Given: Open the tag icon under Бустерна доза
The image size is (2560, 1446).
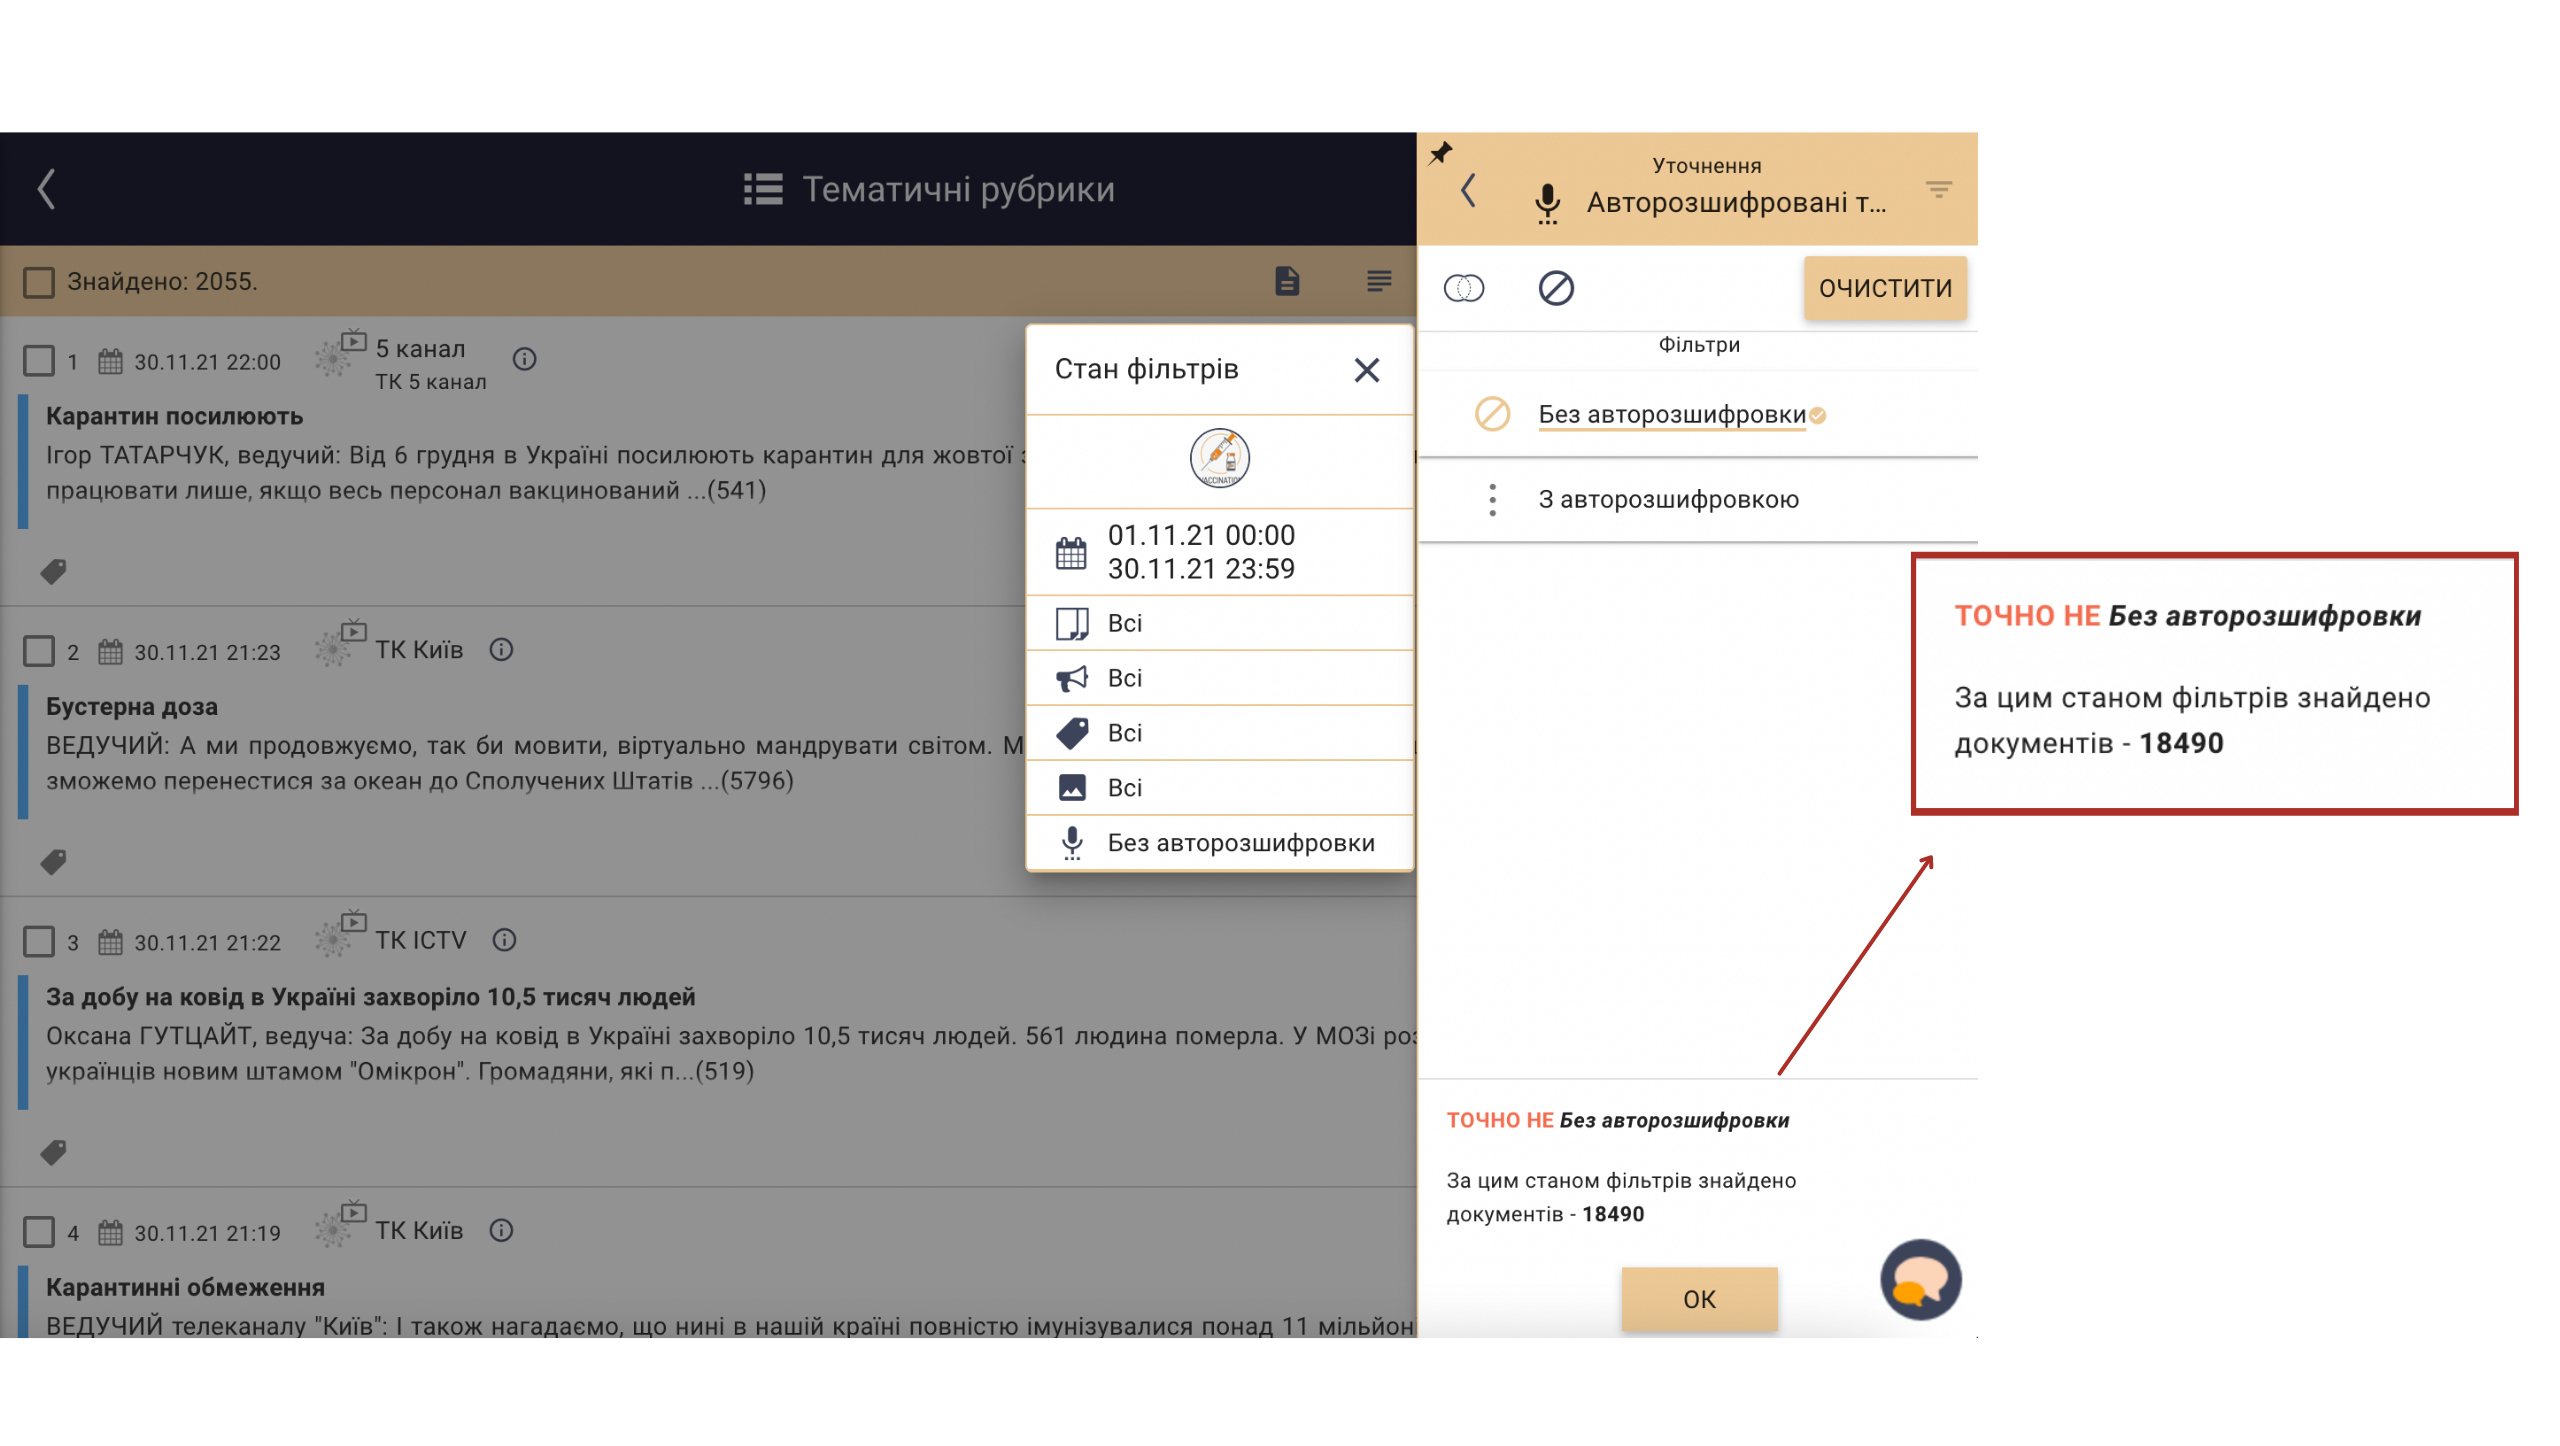Looking at the screenshot, I should click(x=54, y=861).
